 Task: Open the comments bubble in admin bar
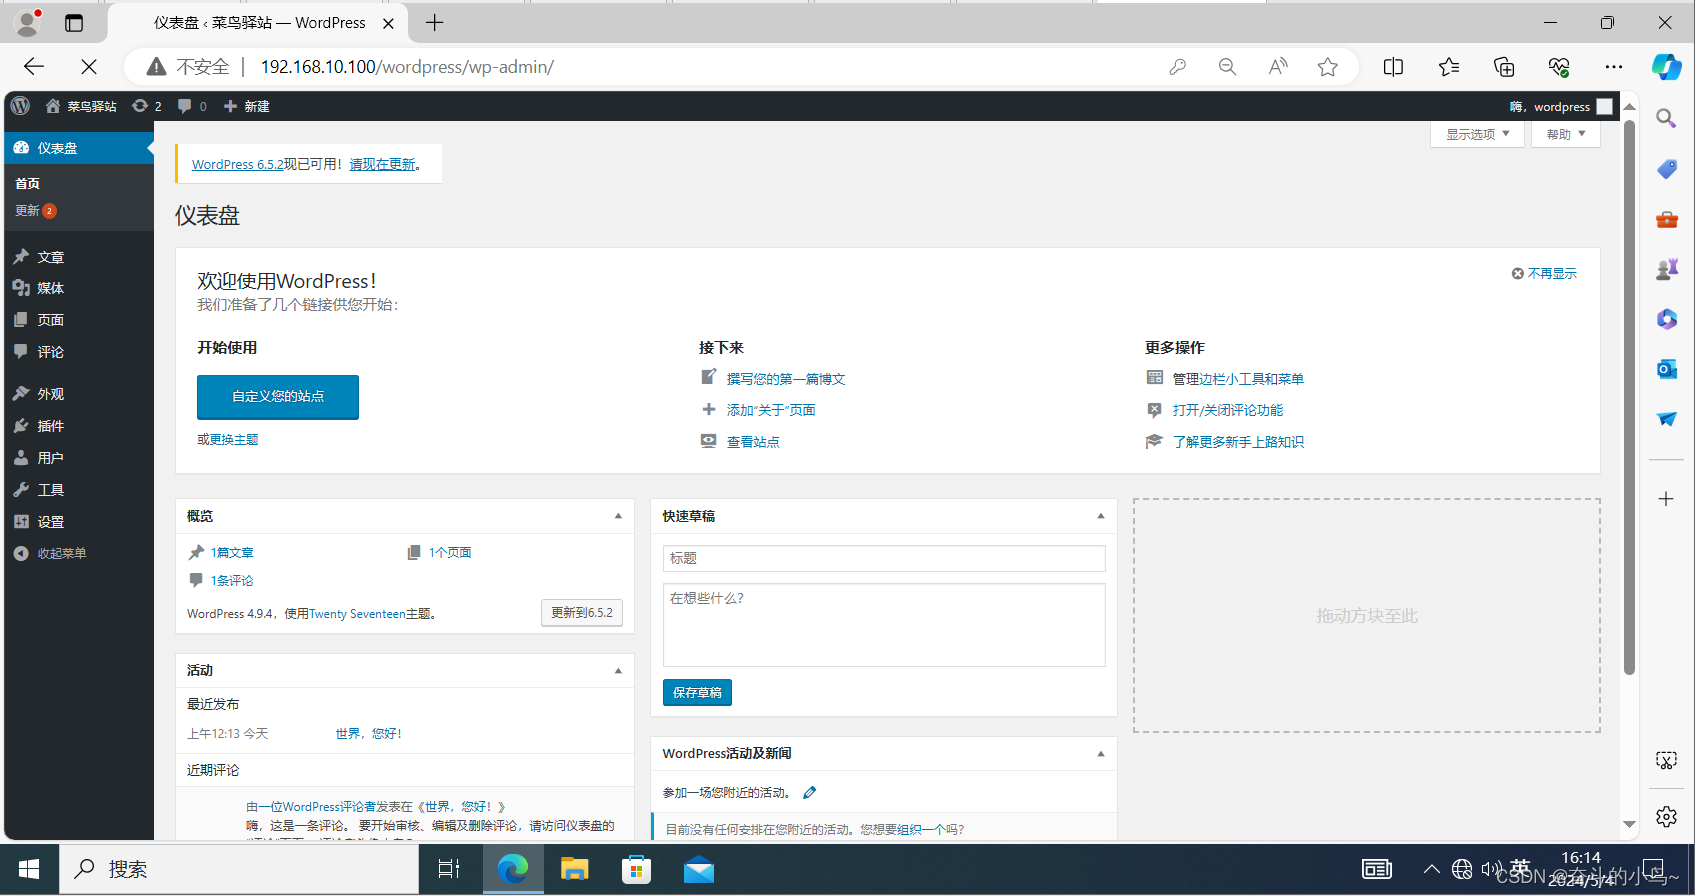192,106
